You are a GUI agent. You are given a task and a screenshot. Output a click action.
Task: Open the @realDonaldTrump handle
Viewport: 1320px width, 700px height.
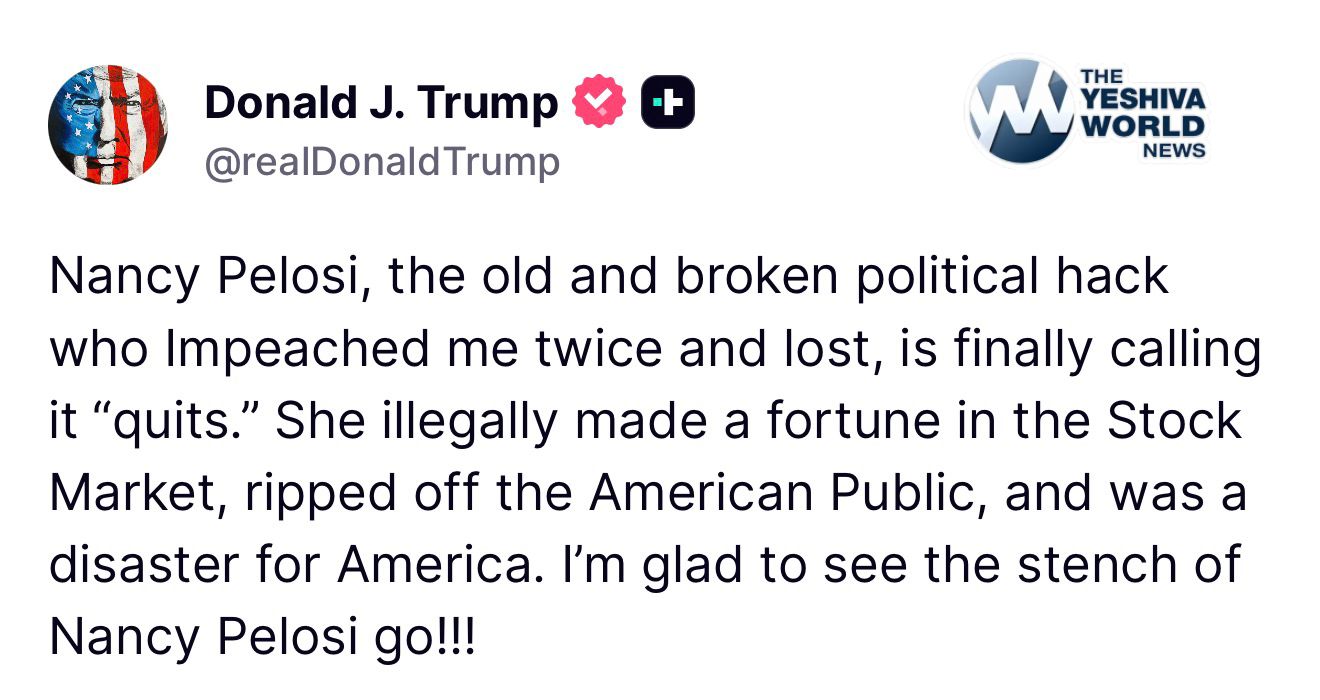click(382, 161)
